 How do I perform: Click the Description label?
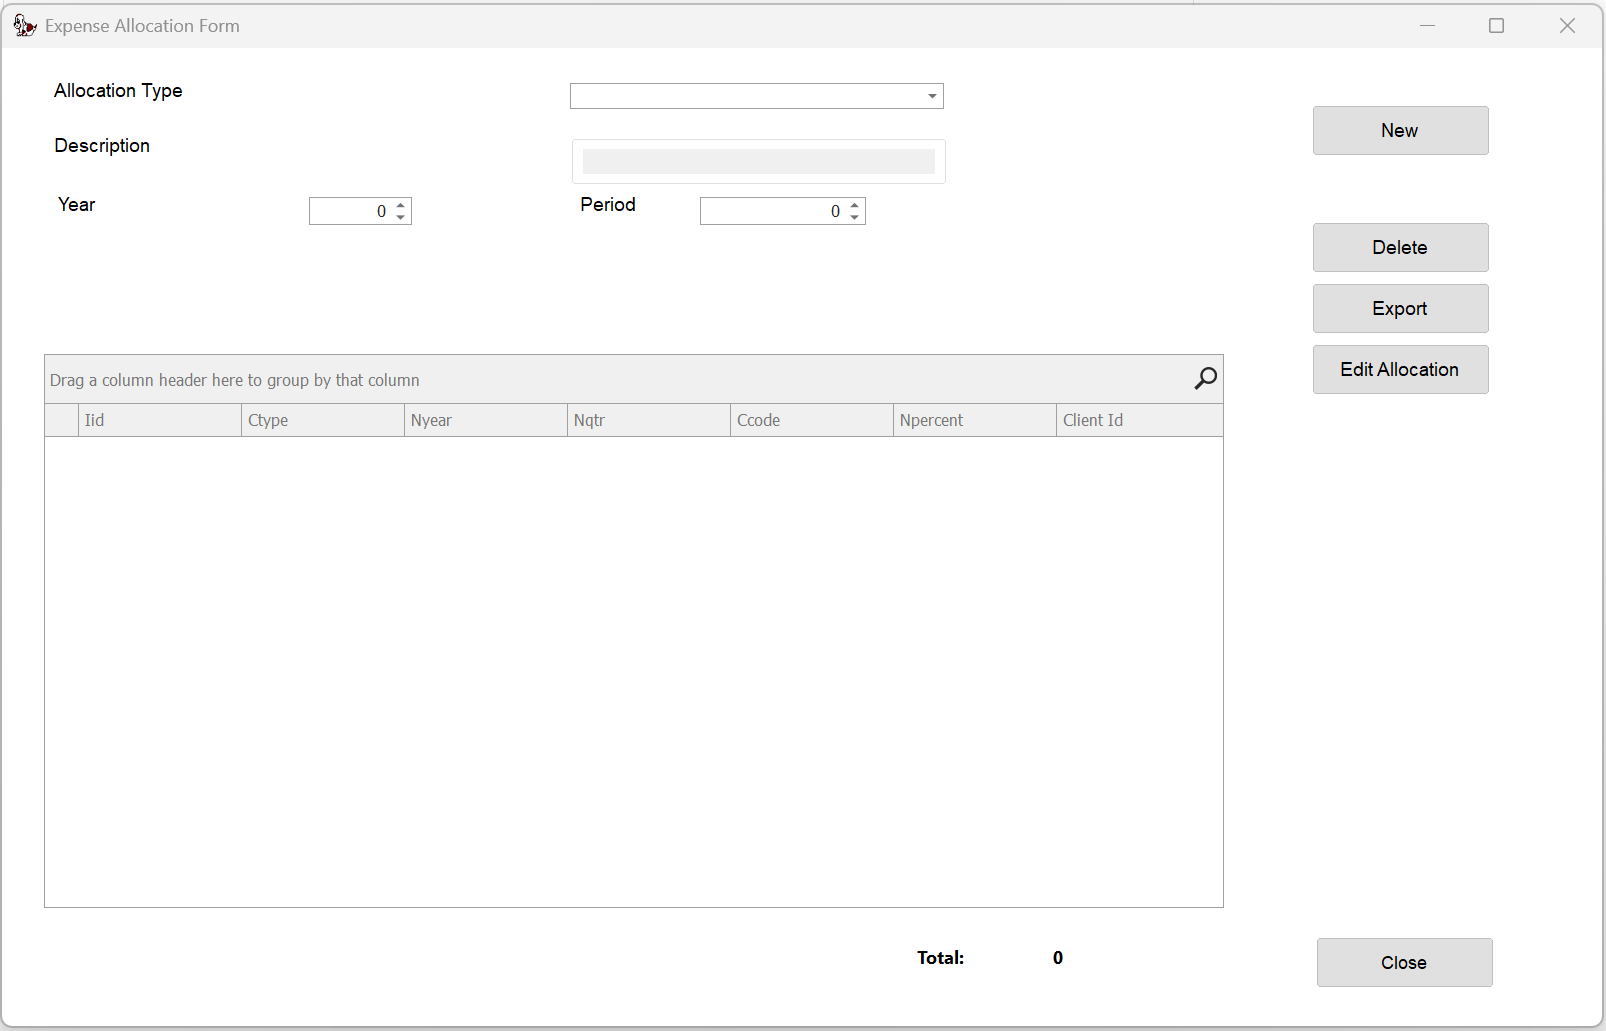[102, 146]
